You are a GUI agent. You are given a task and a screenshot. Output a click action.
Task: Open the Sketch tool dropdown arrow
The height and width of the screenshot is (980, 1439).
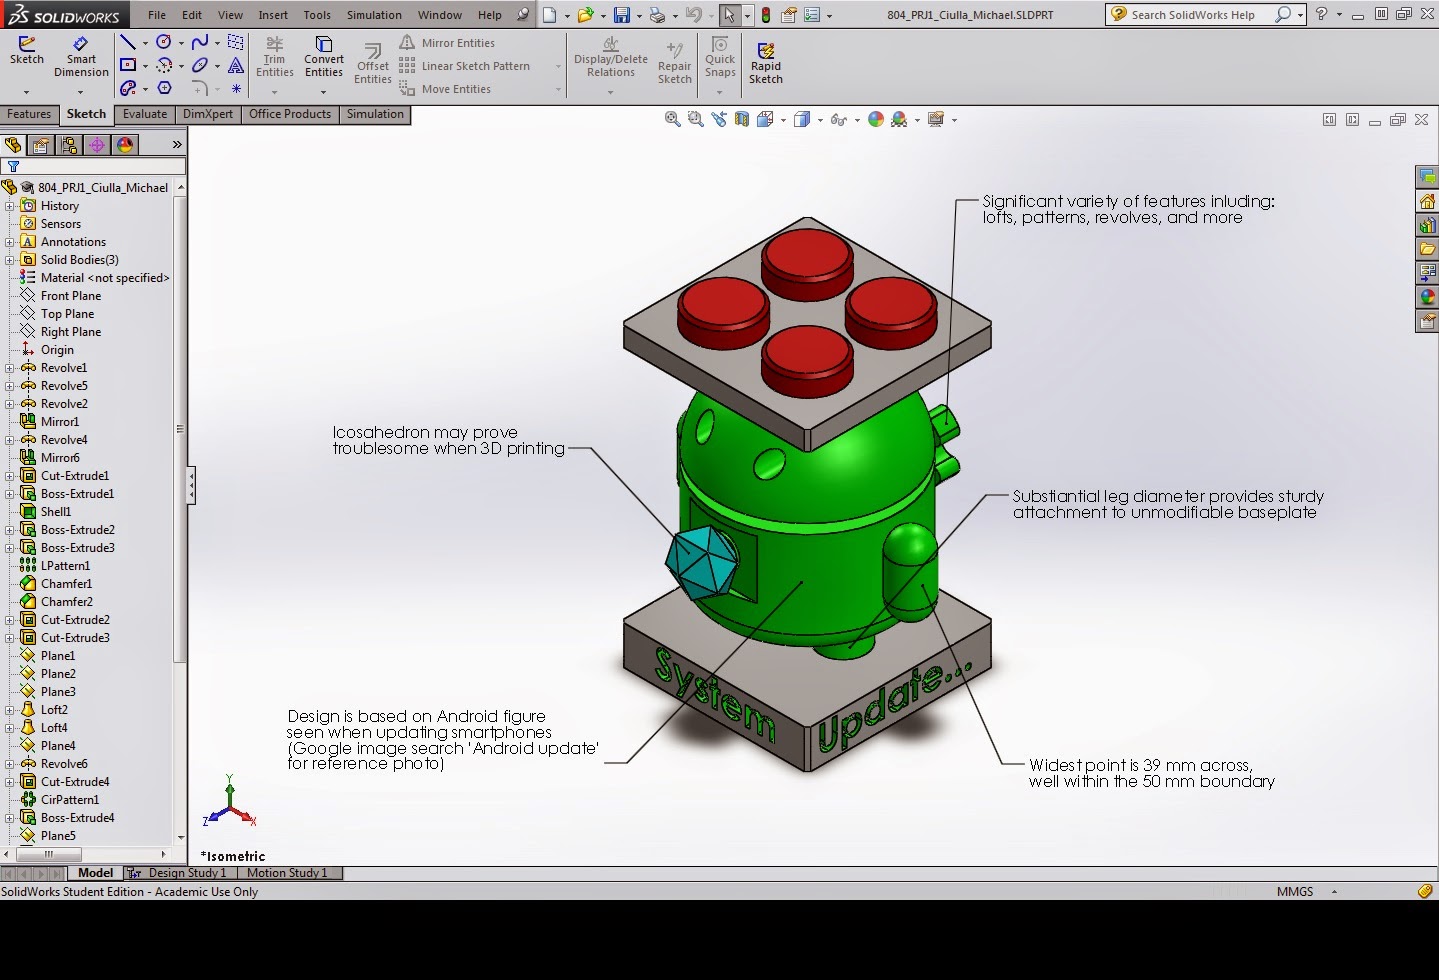[x=27, y=92]
